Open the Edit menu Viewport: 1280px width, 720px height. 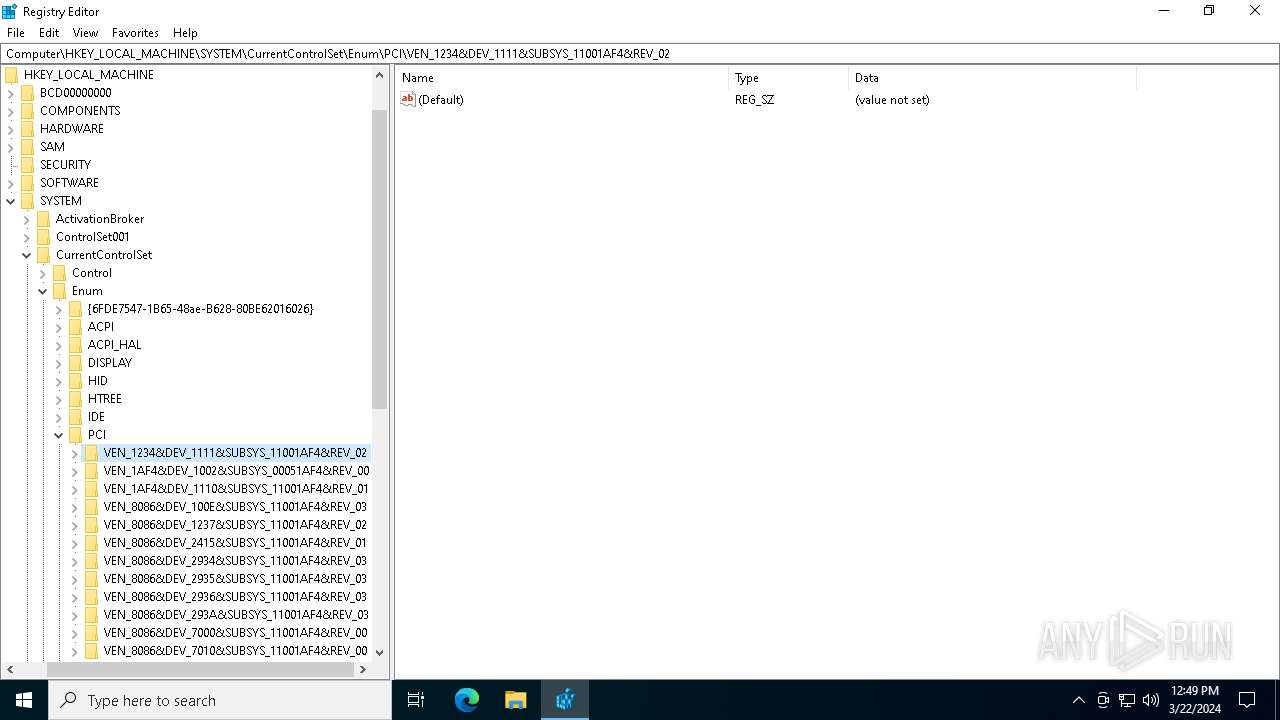49,33
